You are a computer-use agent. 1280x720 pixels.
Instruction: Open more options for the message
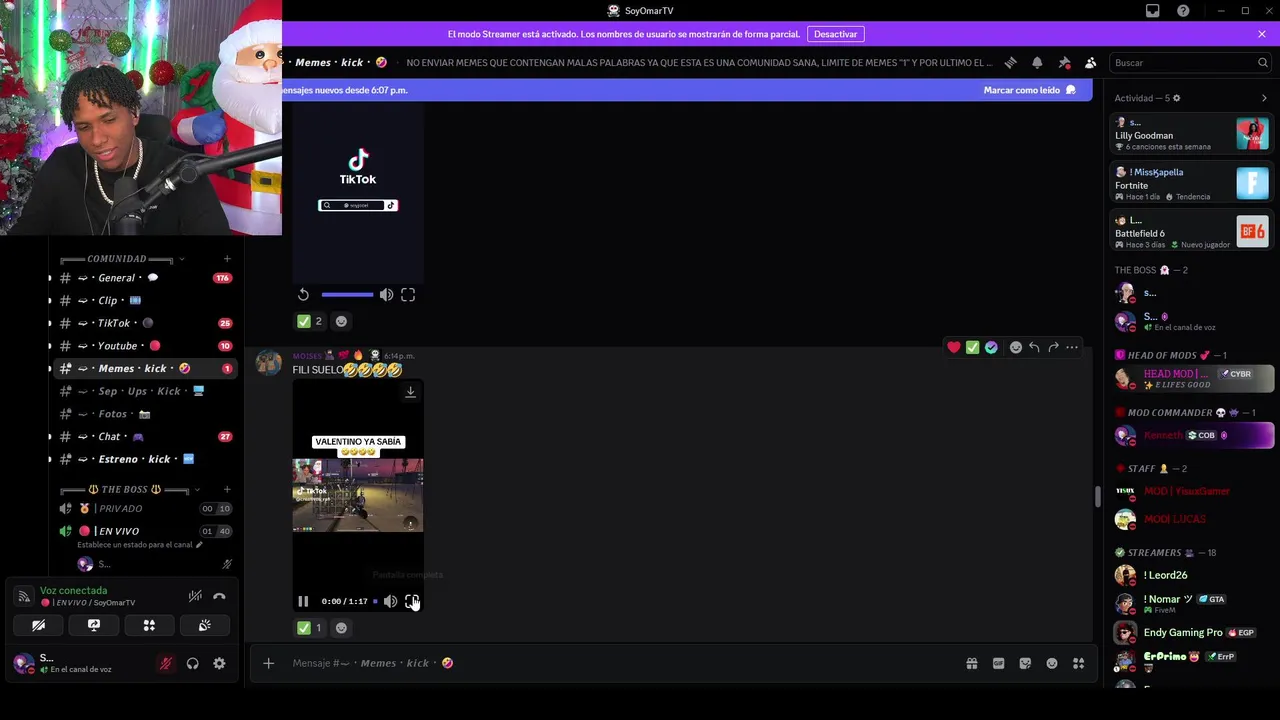[x=1072, y=347]
